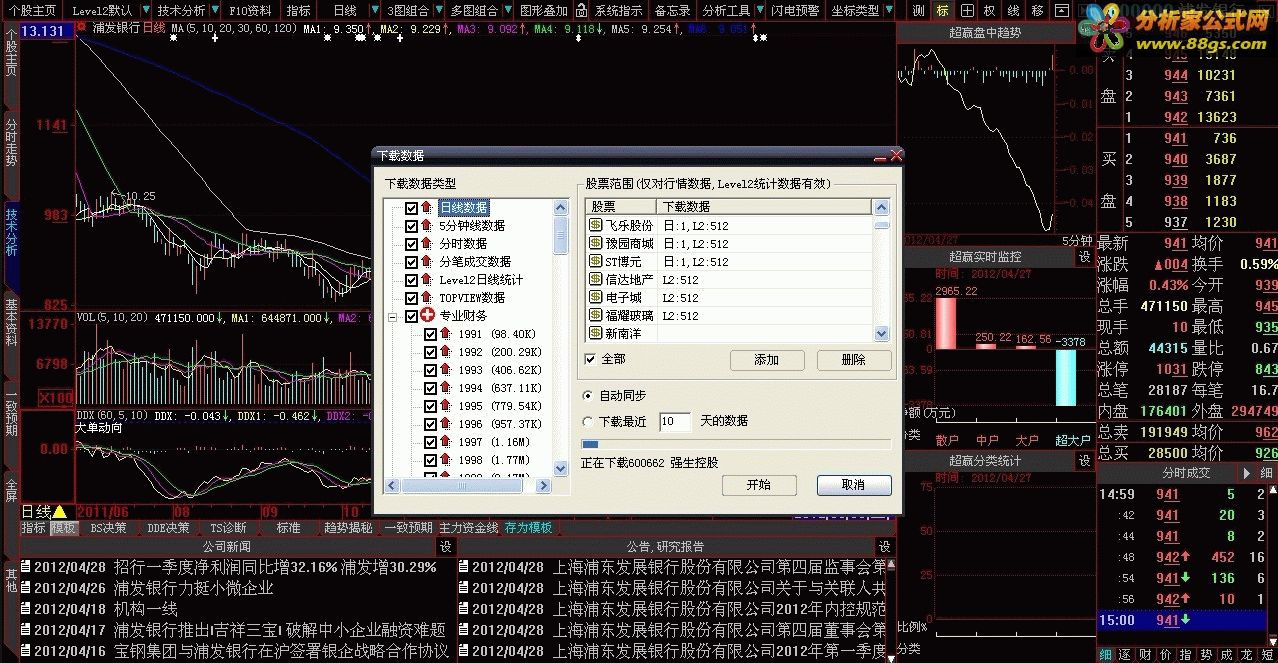Open the 坐标类型 dropdown
This screenshot has height=663, width=1278.
[860, 10]
